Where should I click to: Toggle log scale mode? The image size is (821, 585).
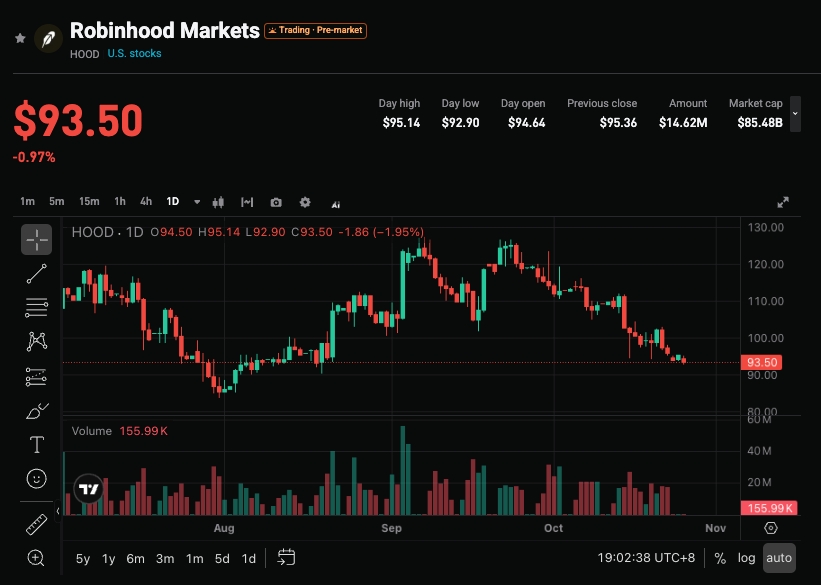(746, 558)
